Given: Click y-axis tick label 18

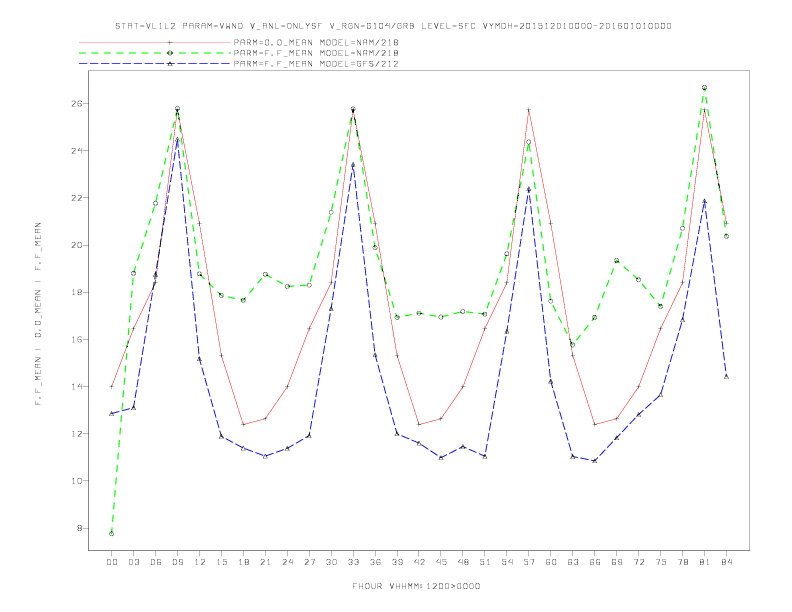Looking at the screenshot, I should (76, 292).
